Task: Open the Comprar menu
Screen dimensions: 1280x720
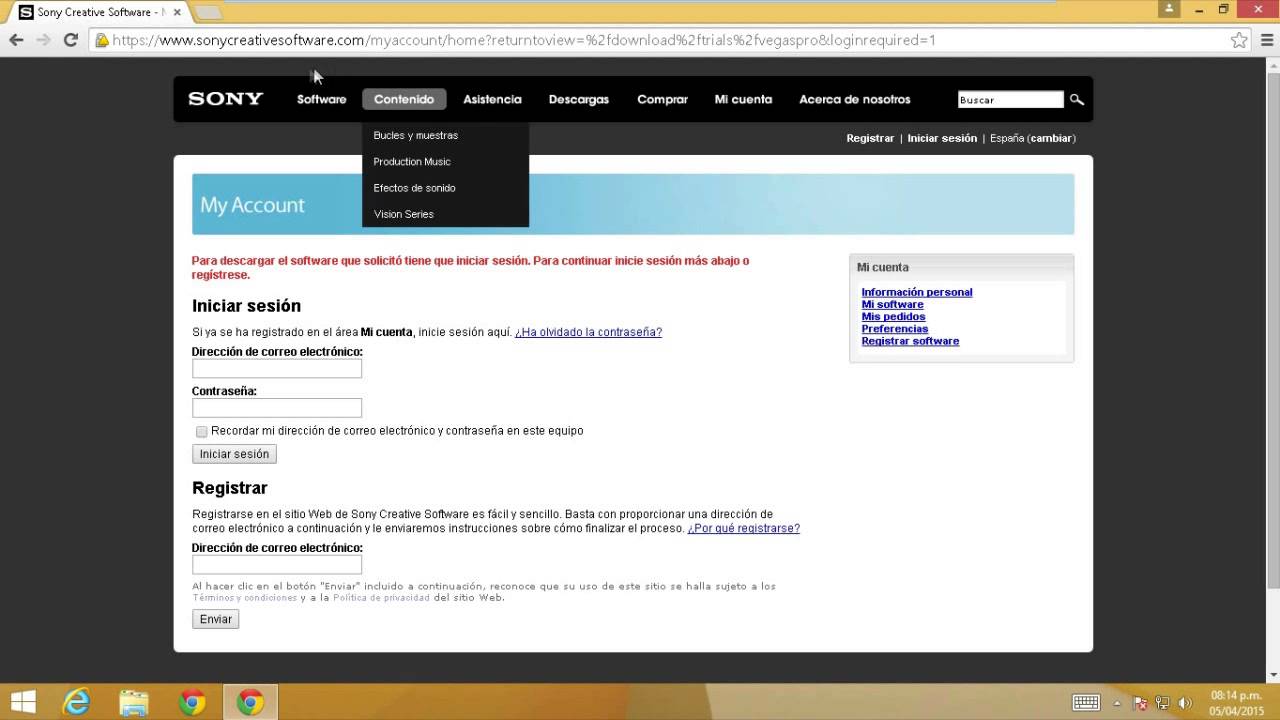Action: [662, 99]
